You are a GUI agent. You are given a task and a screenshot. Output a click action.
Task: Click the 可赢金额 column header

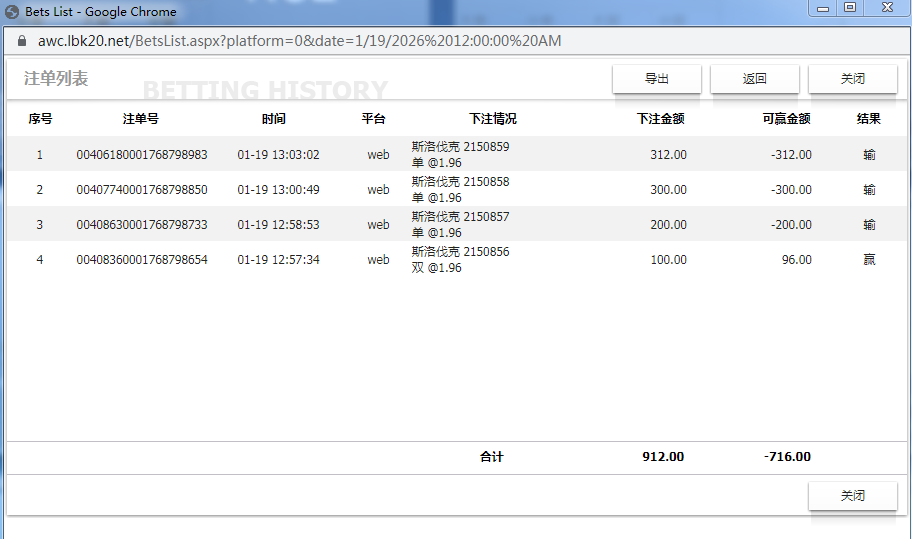786,119
